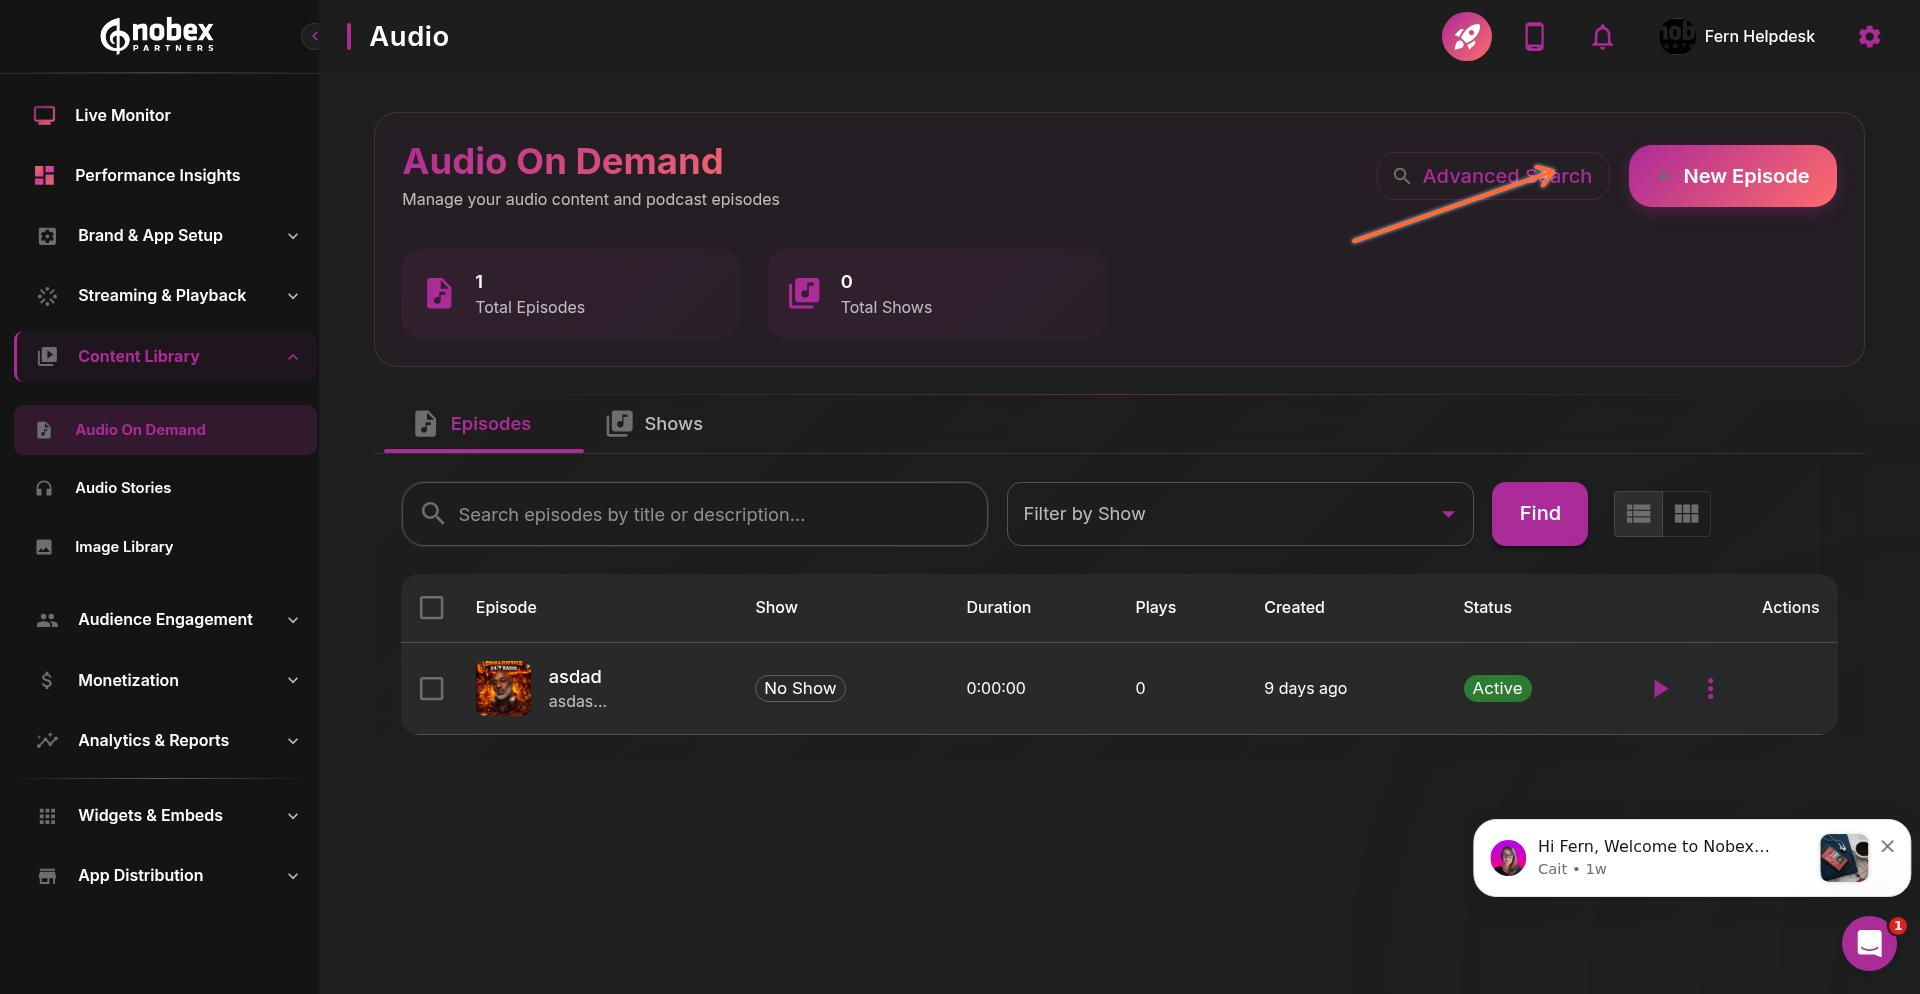1920x994 pixels.
Task: Open the notifications bell
Action: click(x=1602, y=36)
